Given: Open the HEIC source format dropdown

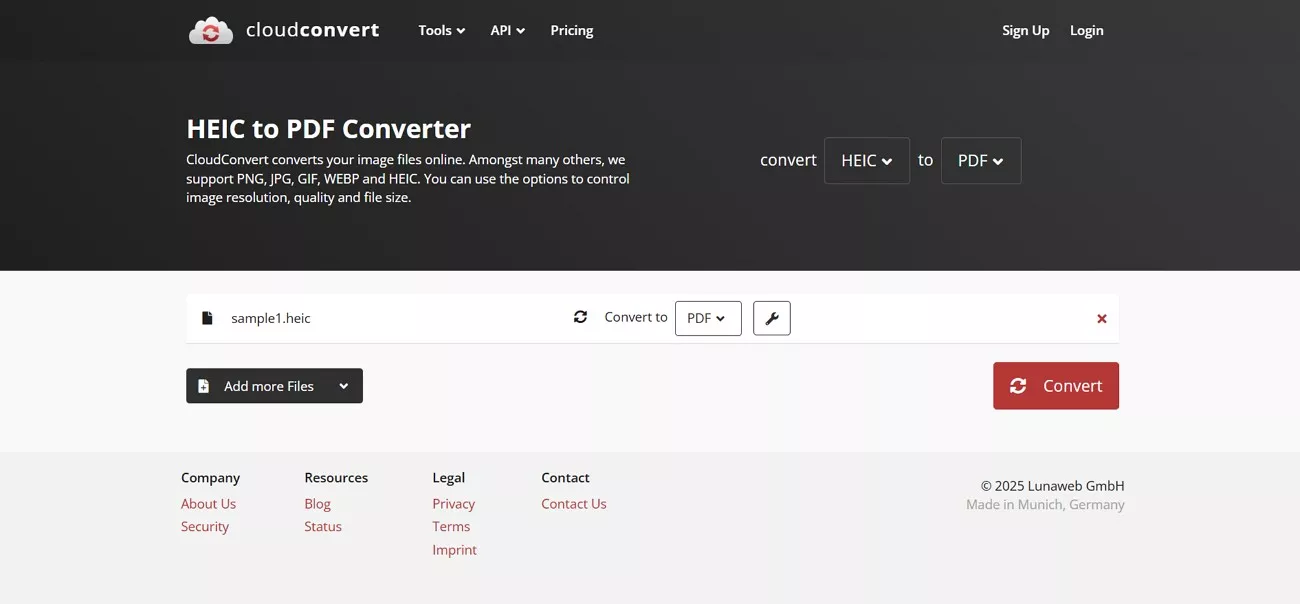Looking at the screenshot, I should click(866, 160).
